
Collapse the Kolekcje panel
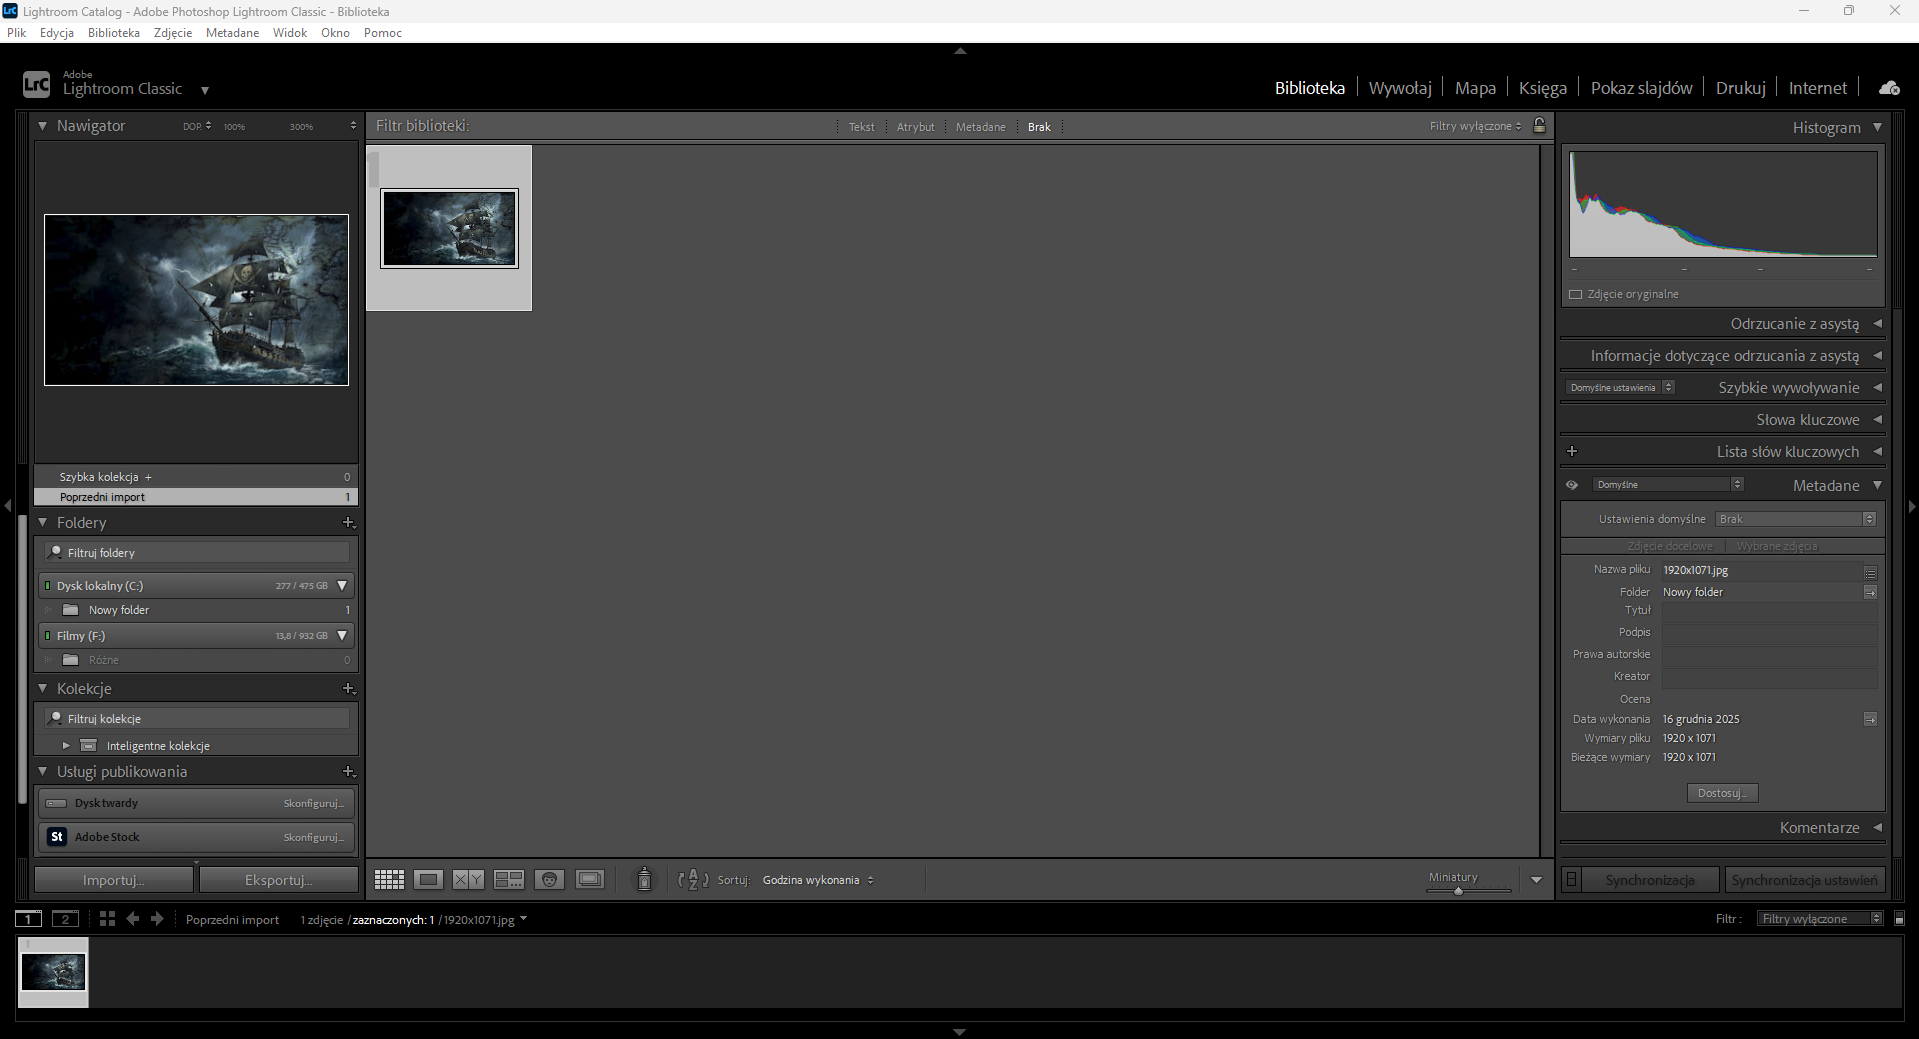[43, 688]
